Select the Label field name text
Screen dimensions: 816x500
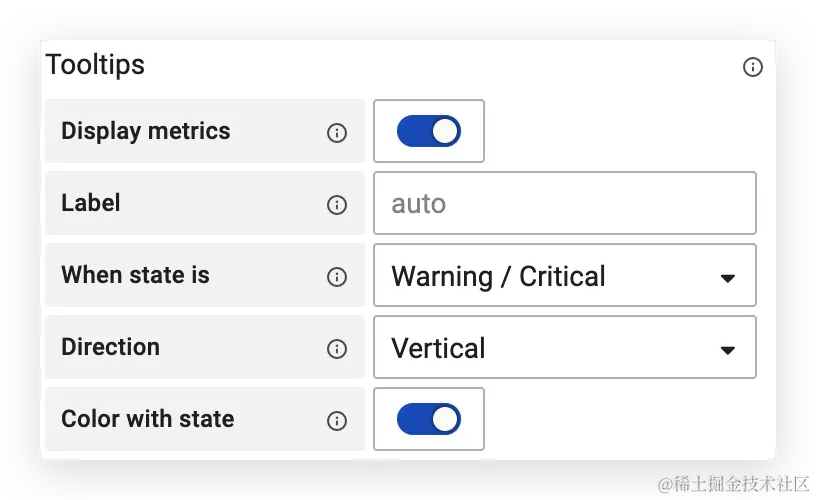[x=91, y=202]
